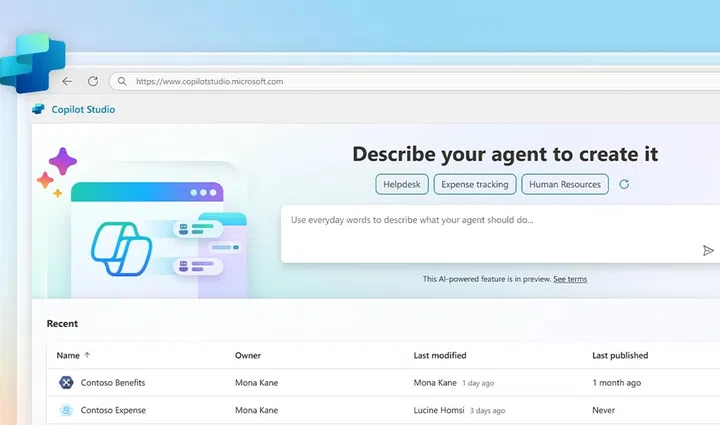Reload the page with the refresh icon
Viewport: 720px width, 425px height.
[x=93, y=81]
